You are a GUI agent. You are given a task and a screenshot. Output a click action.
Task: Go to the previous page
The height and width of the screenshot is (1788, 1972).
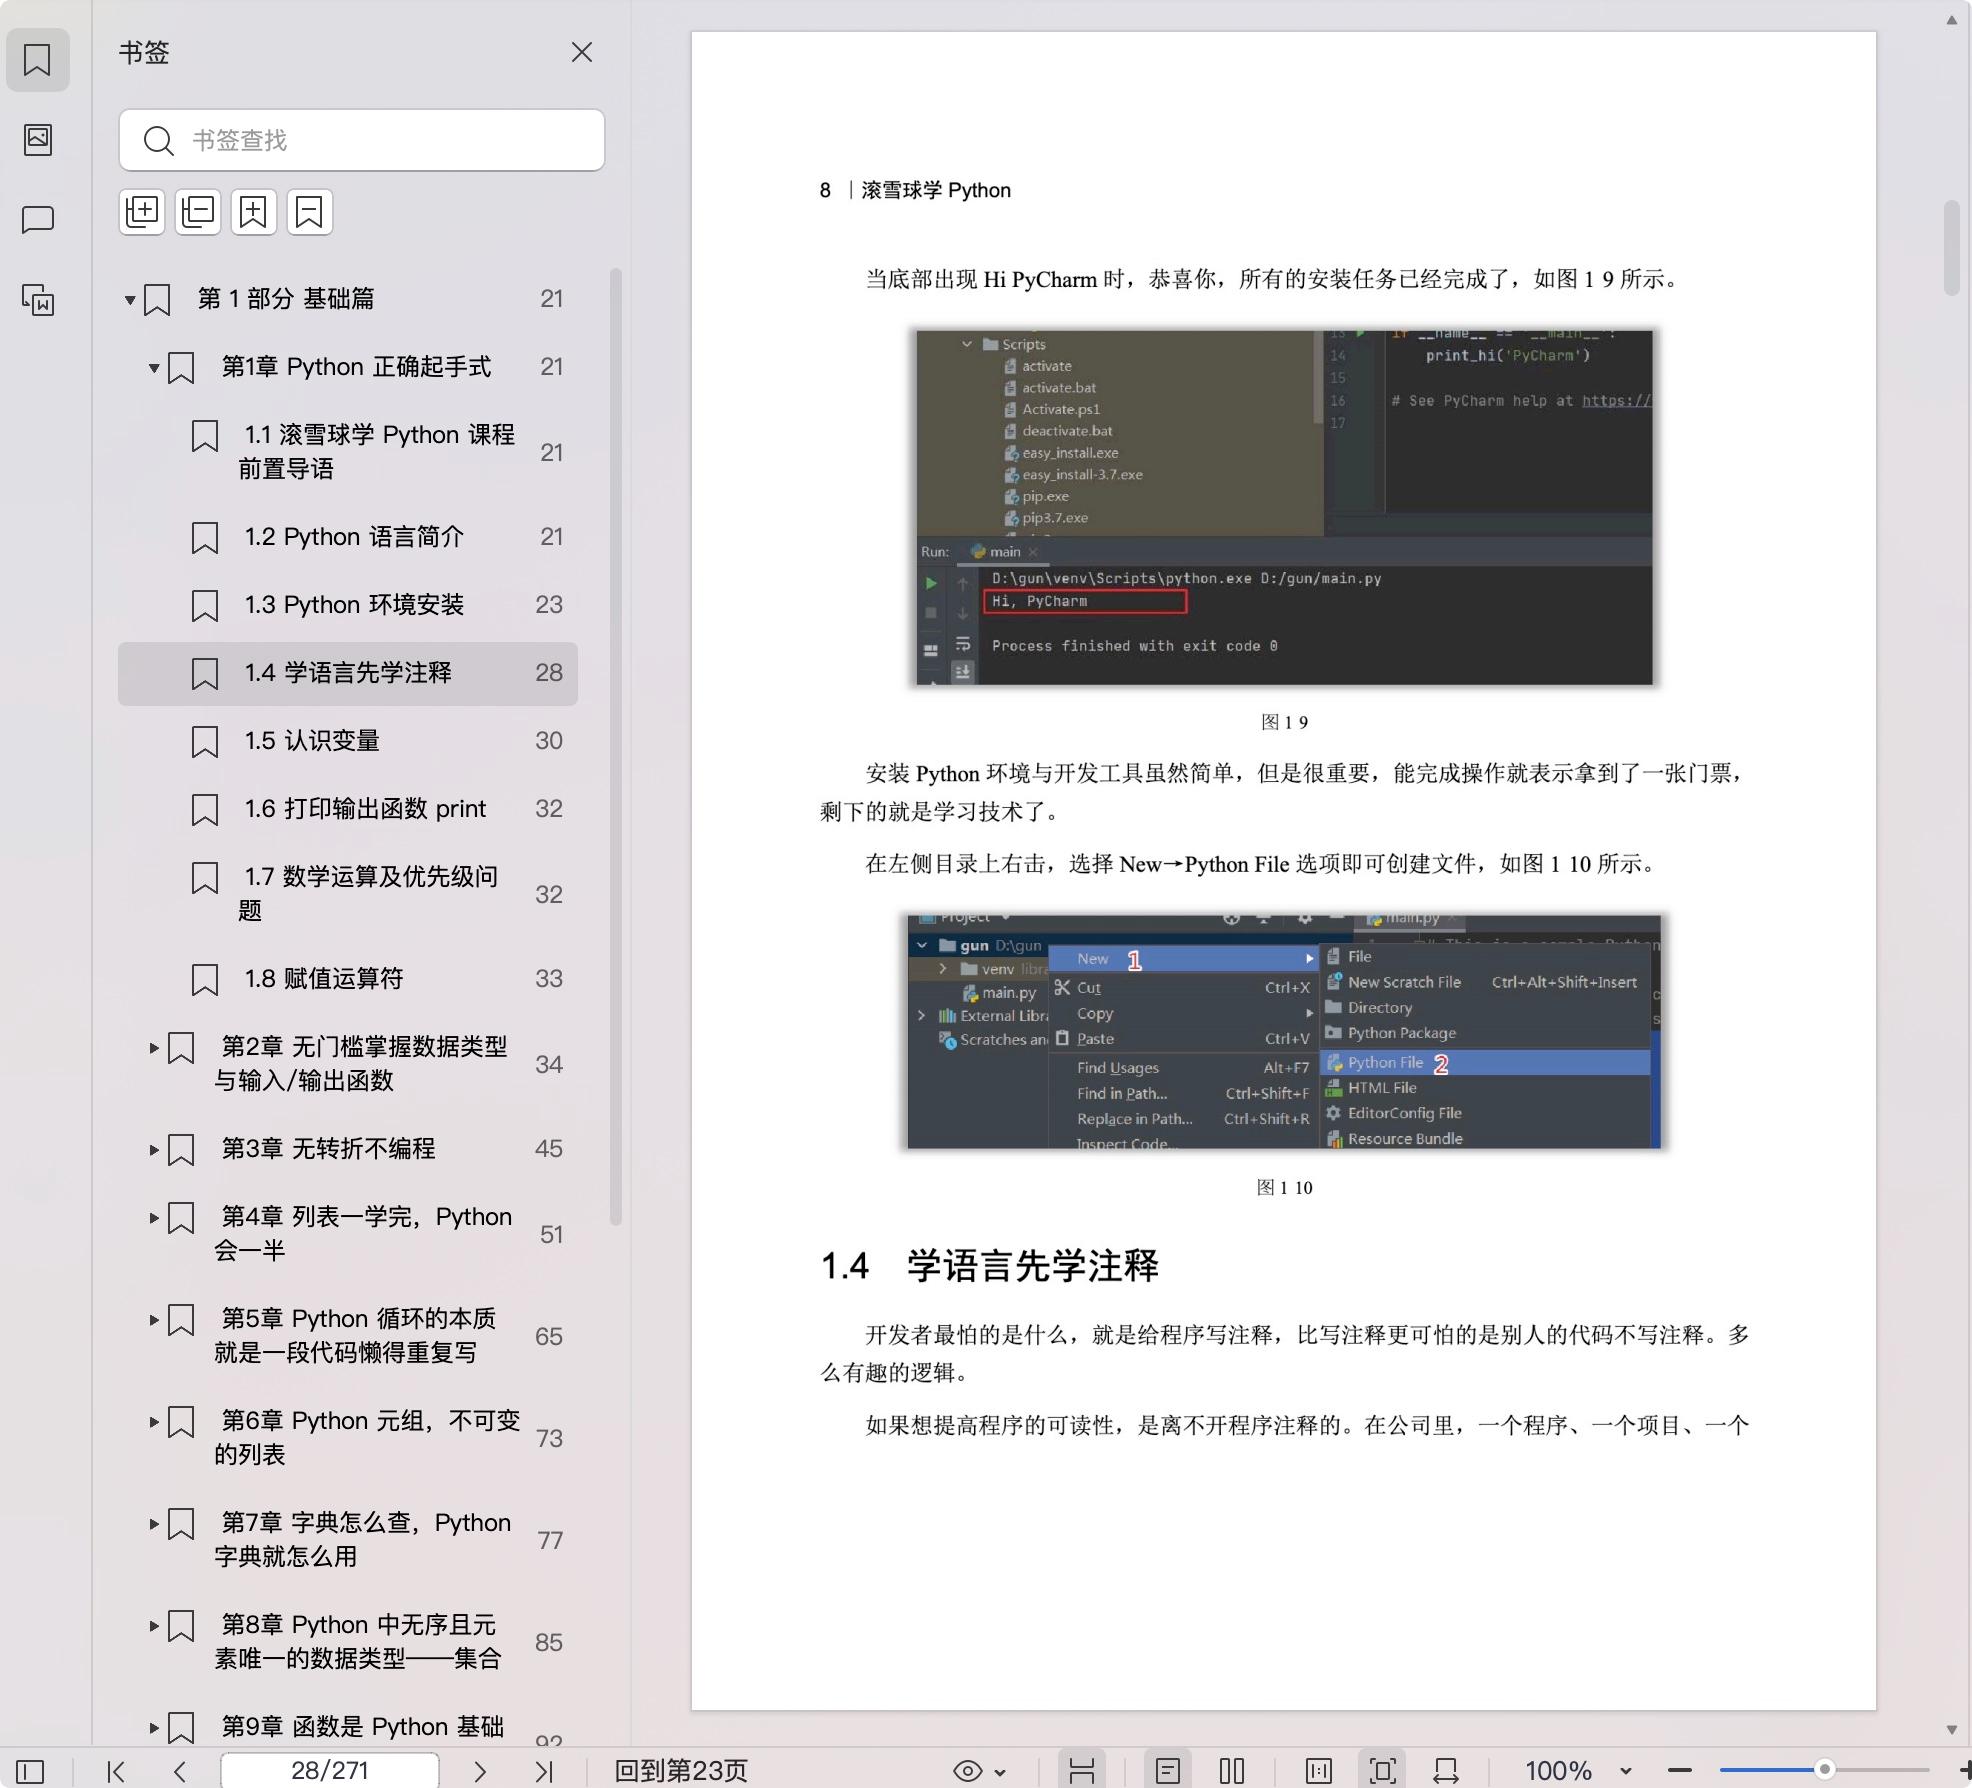180,1771
